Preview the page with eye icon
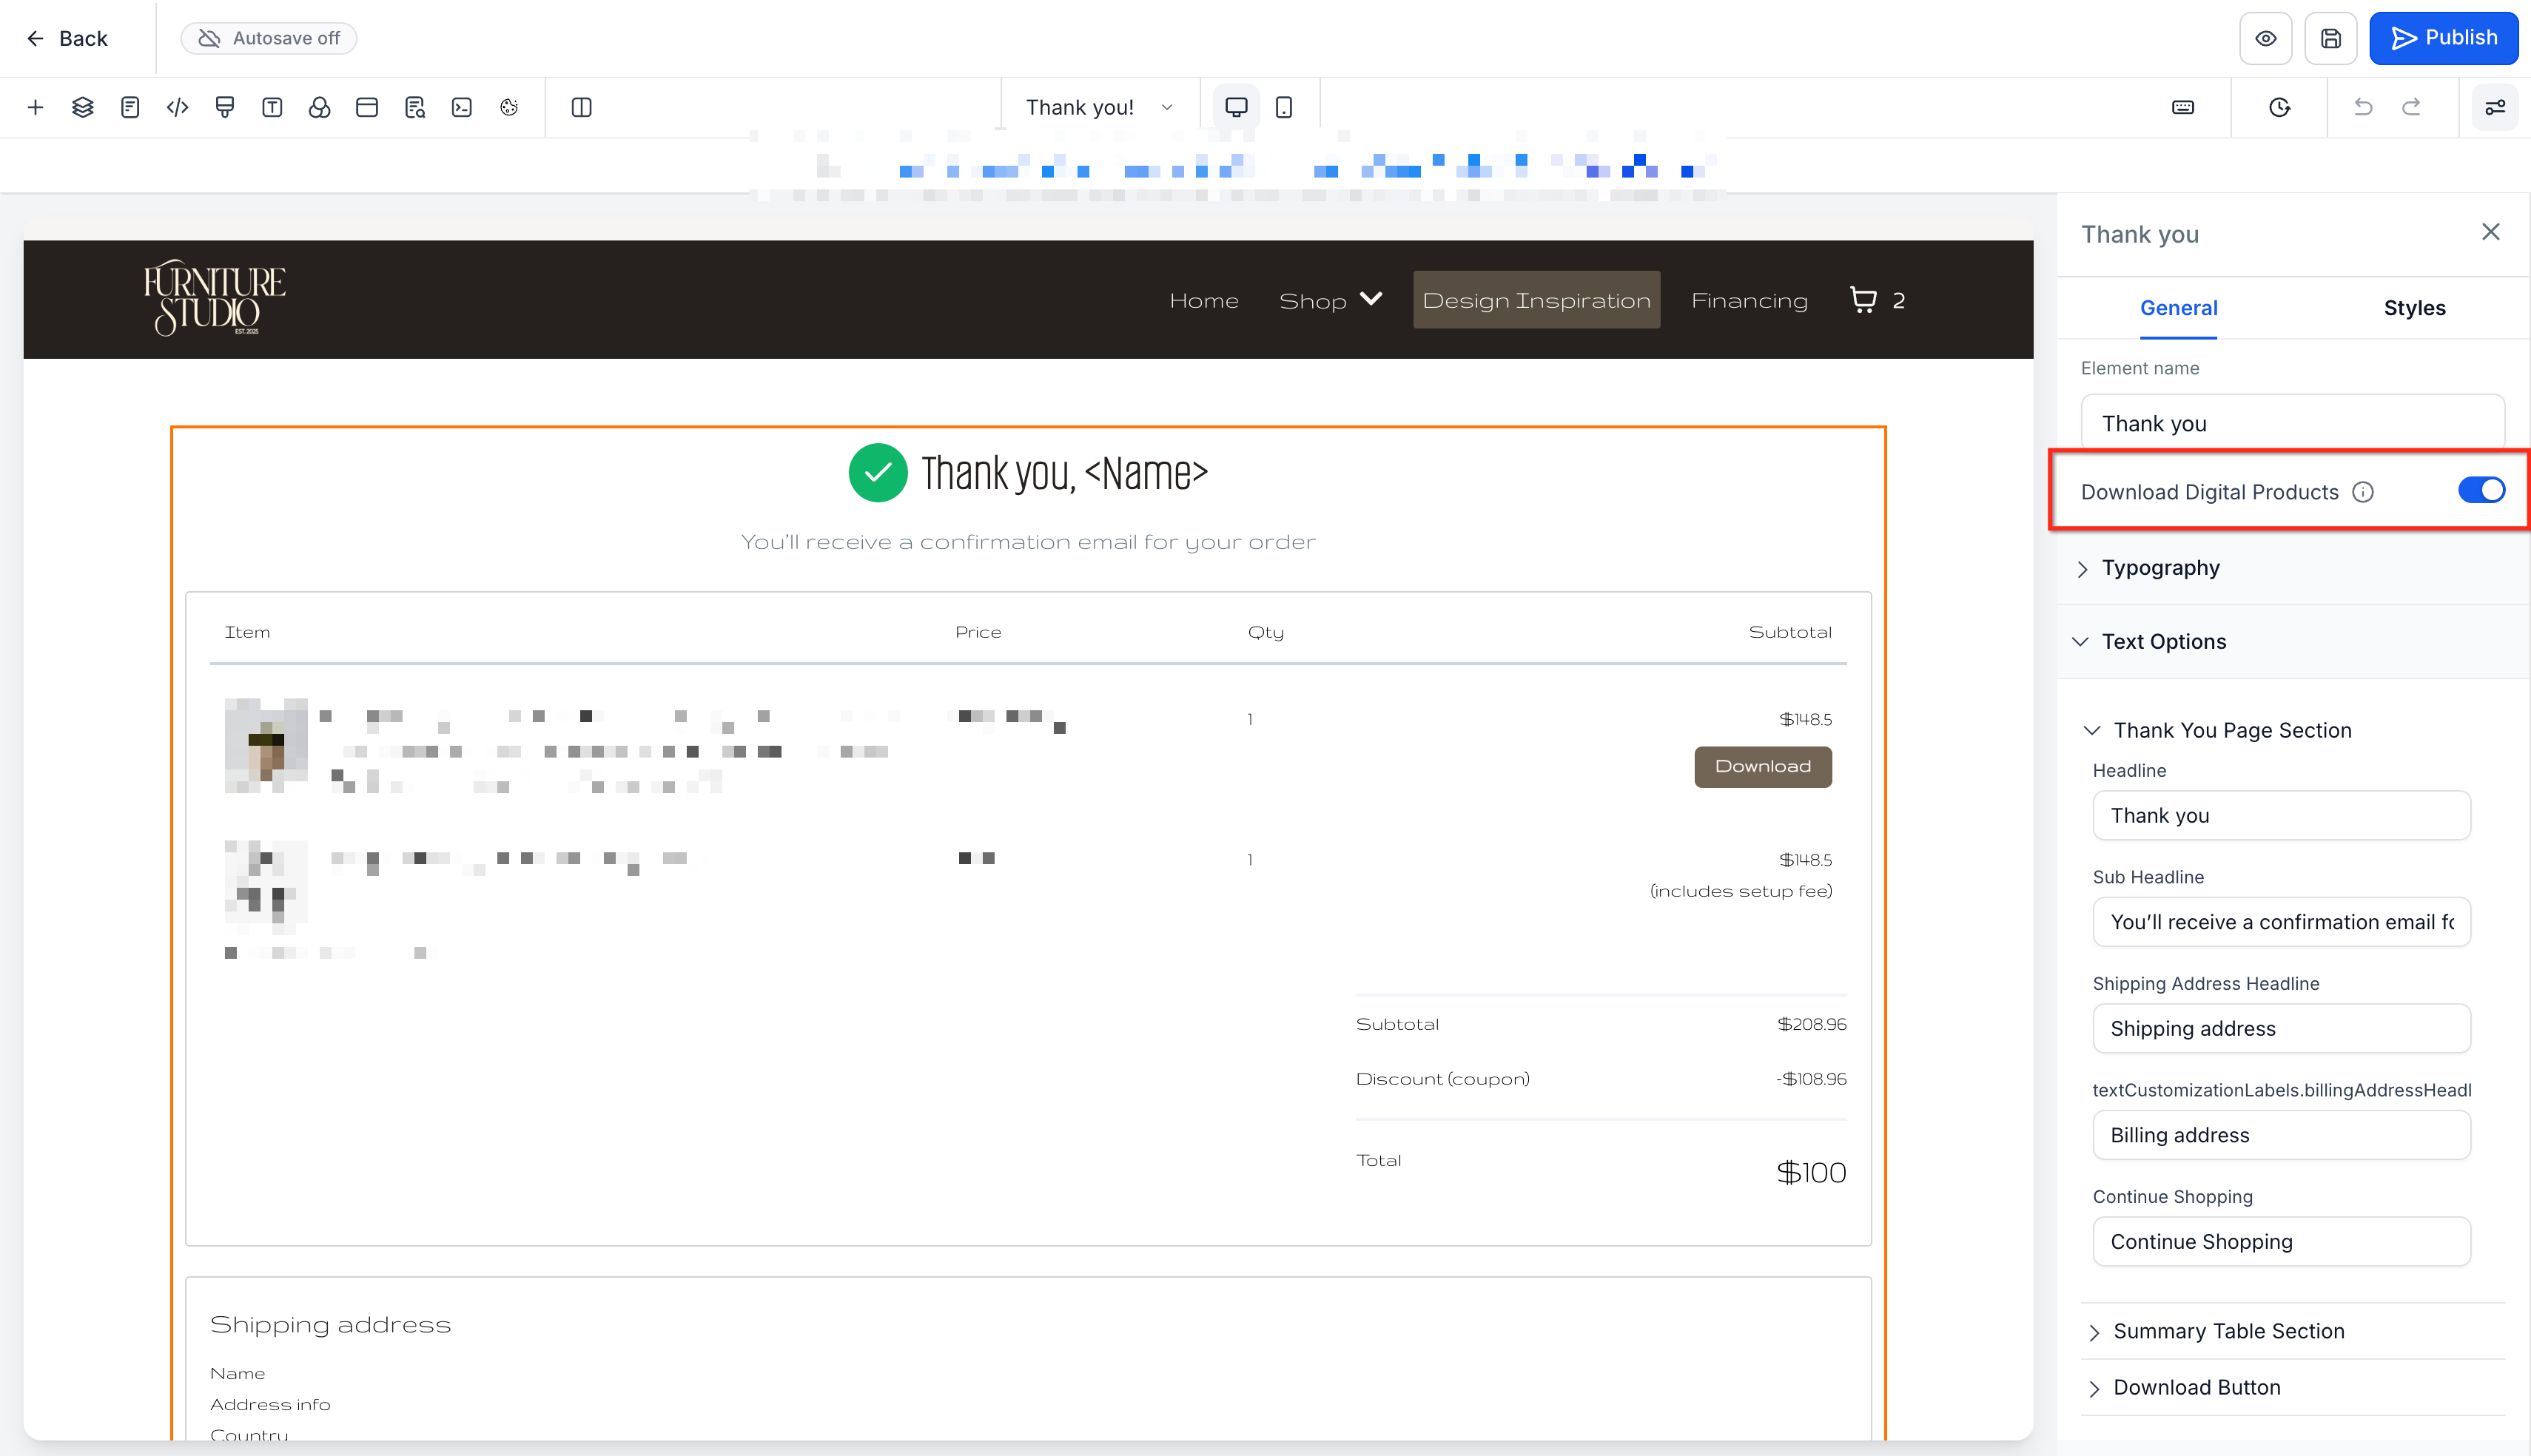This screenshot has height=1456, width=2531. [2265, 38]
